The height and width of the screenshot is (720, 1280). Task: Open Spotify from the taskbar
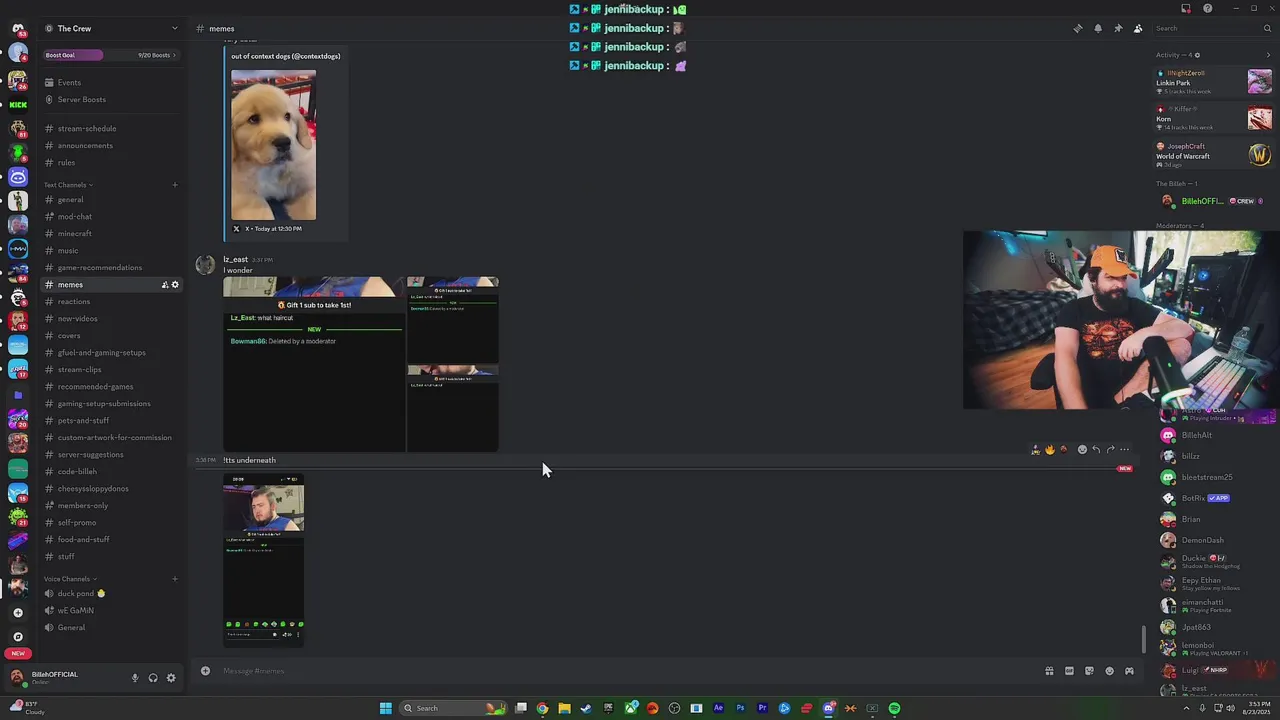point(894,708)
